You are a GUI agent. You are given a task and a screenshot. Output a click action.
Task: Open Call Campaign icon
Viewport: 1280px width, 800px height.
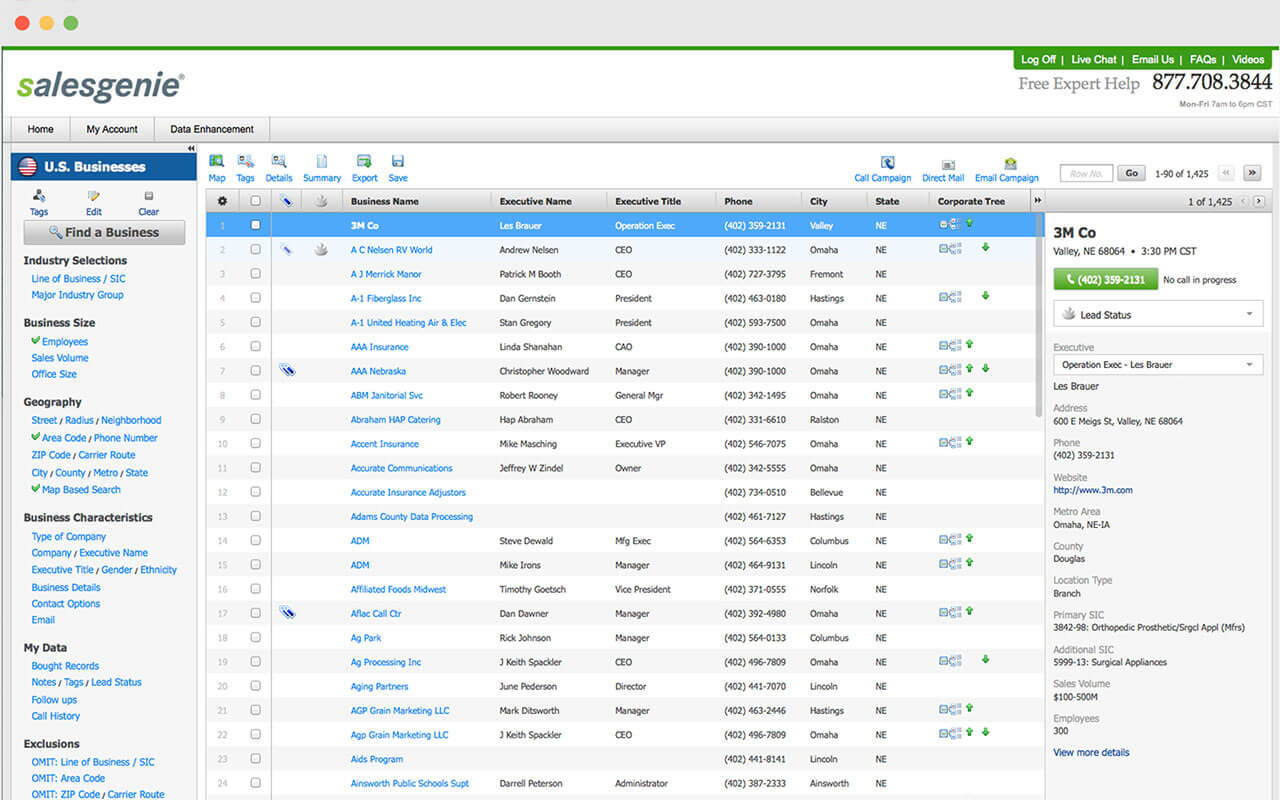pyautogui.click(x=887, y=163)
